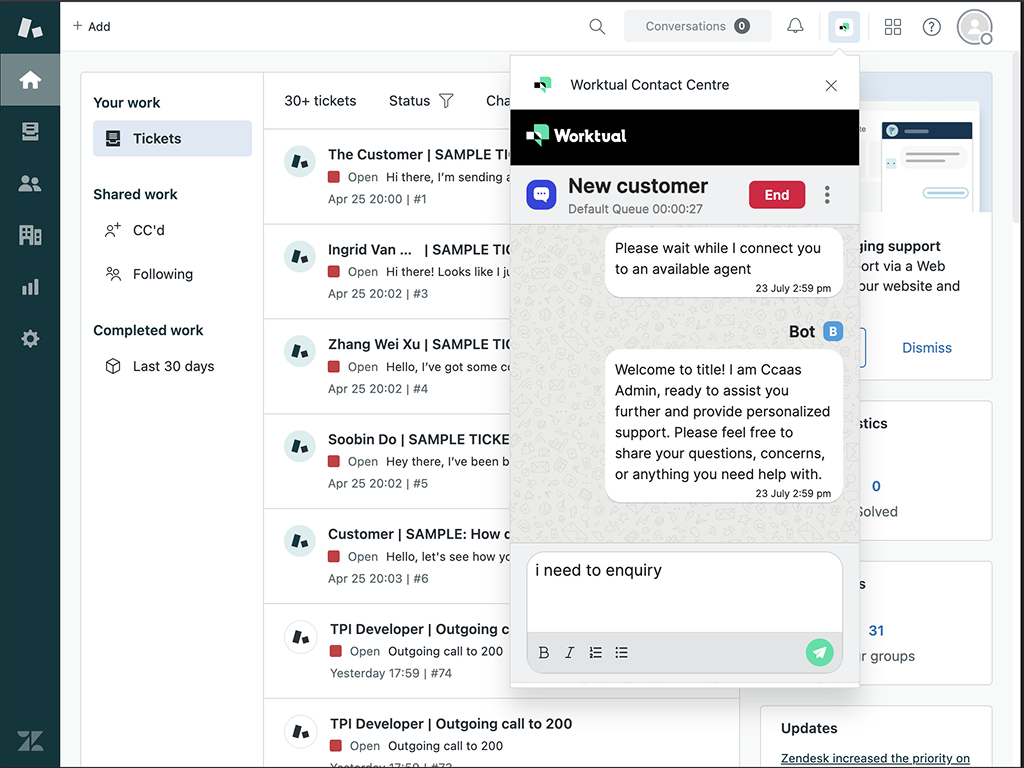Select Tickets under Your work
Viewport: 1024px width, 768px height.
[172, 137]
